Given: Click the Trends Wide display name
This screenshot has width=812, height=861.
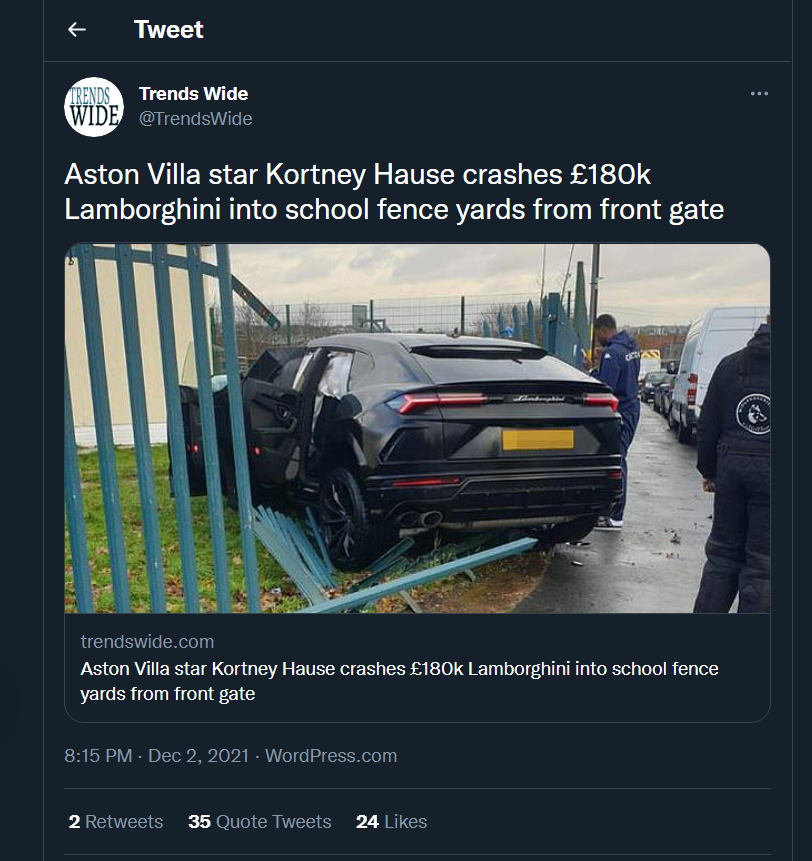Looking at the screenshot, I should coord(193,94).
